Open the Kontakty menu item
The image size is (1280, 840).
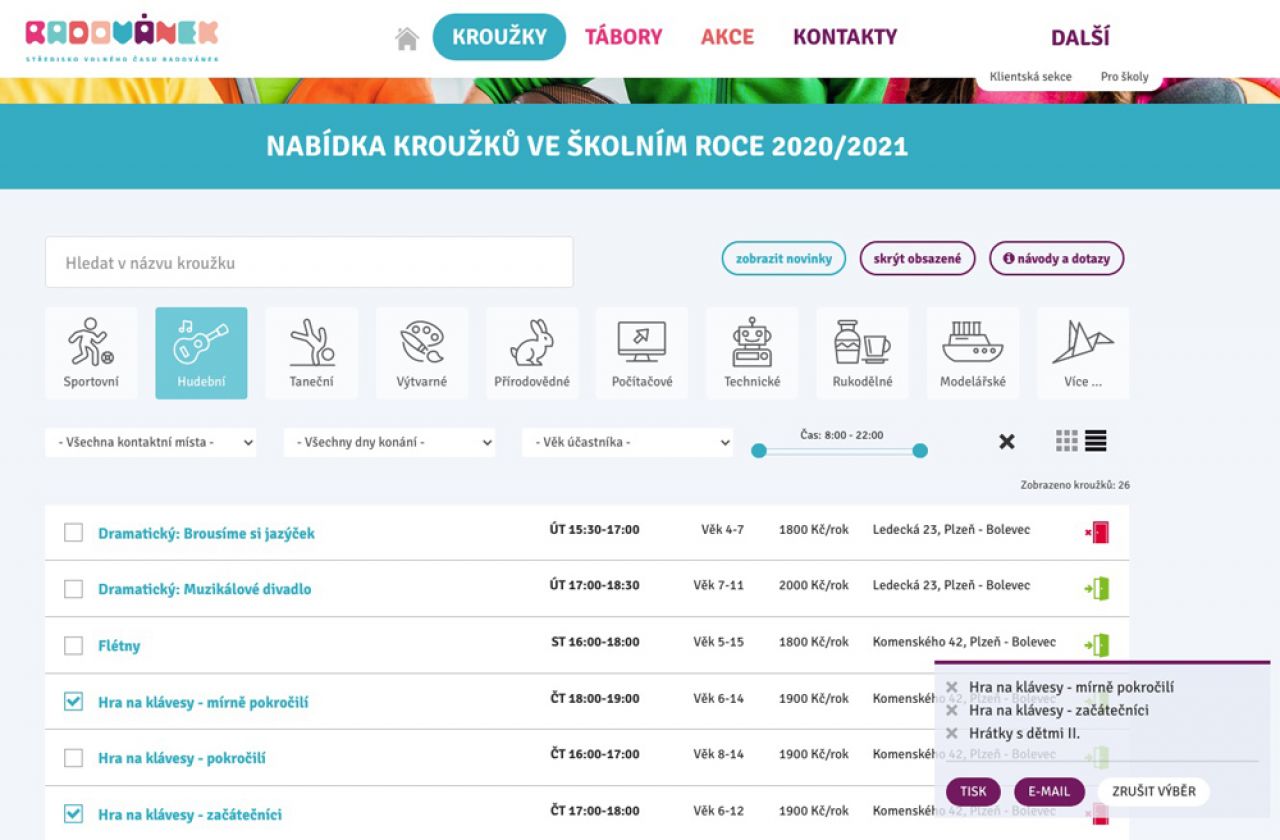coord(845,37)
